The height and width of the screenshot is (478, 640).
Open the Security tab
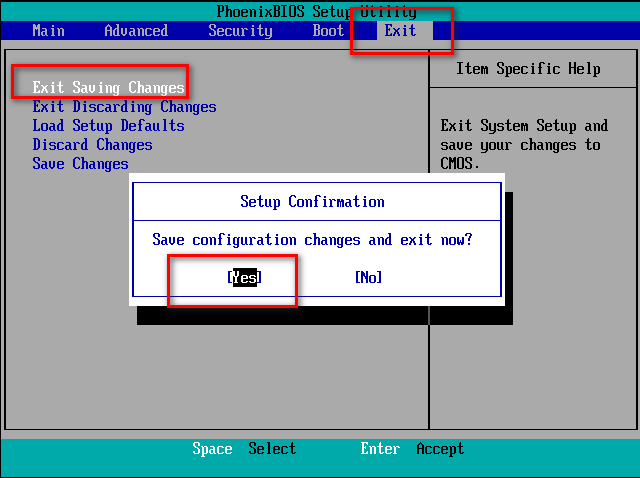point(240,31)
